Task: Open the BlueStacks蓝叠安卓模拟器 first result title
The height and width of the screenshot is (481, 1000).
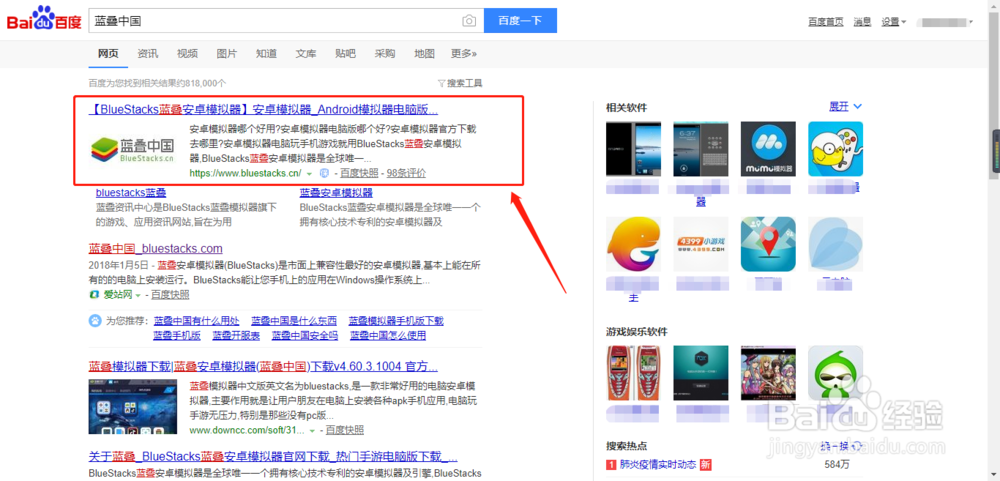Action: click(x=263, y=108)
